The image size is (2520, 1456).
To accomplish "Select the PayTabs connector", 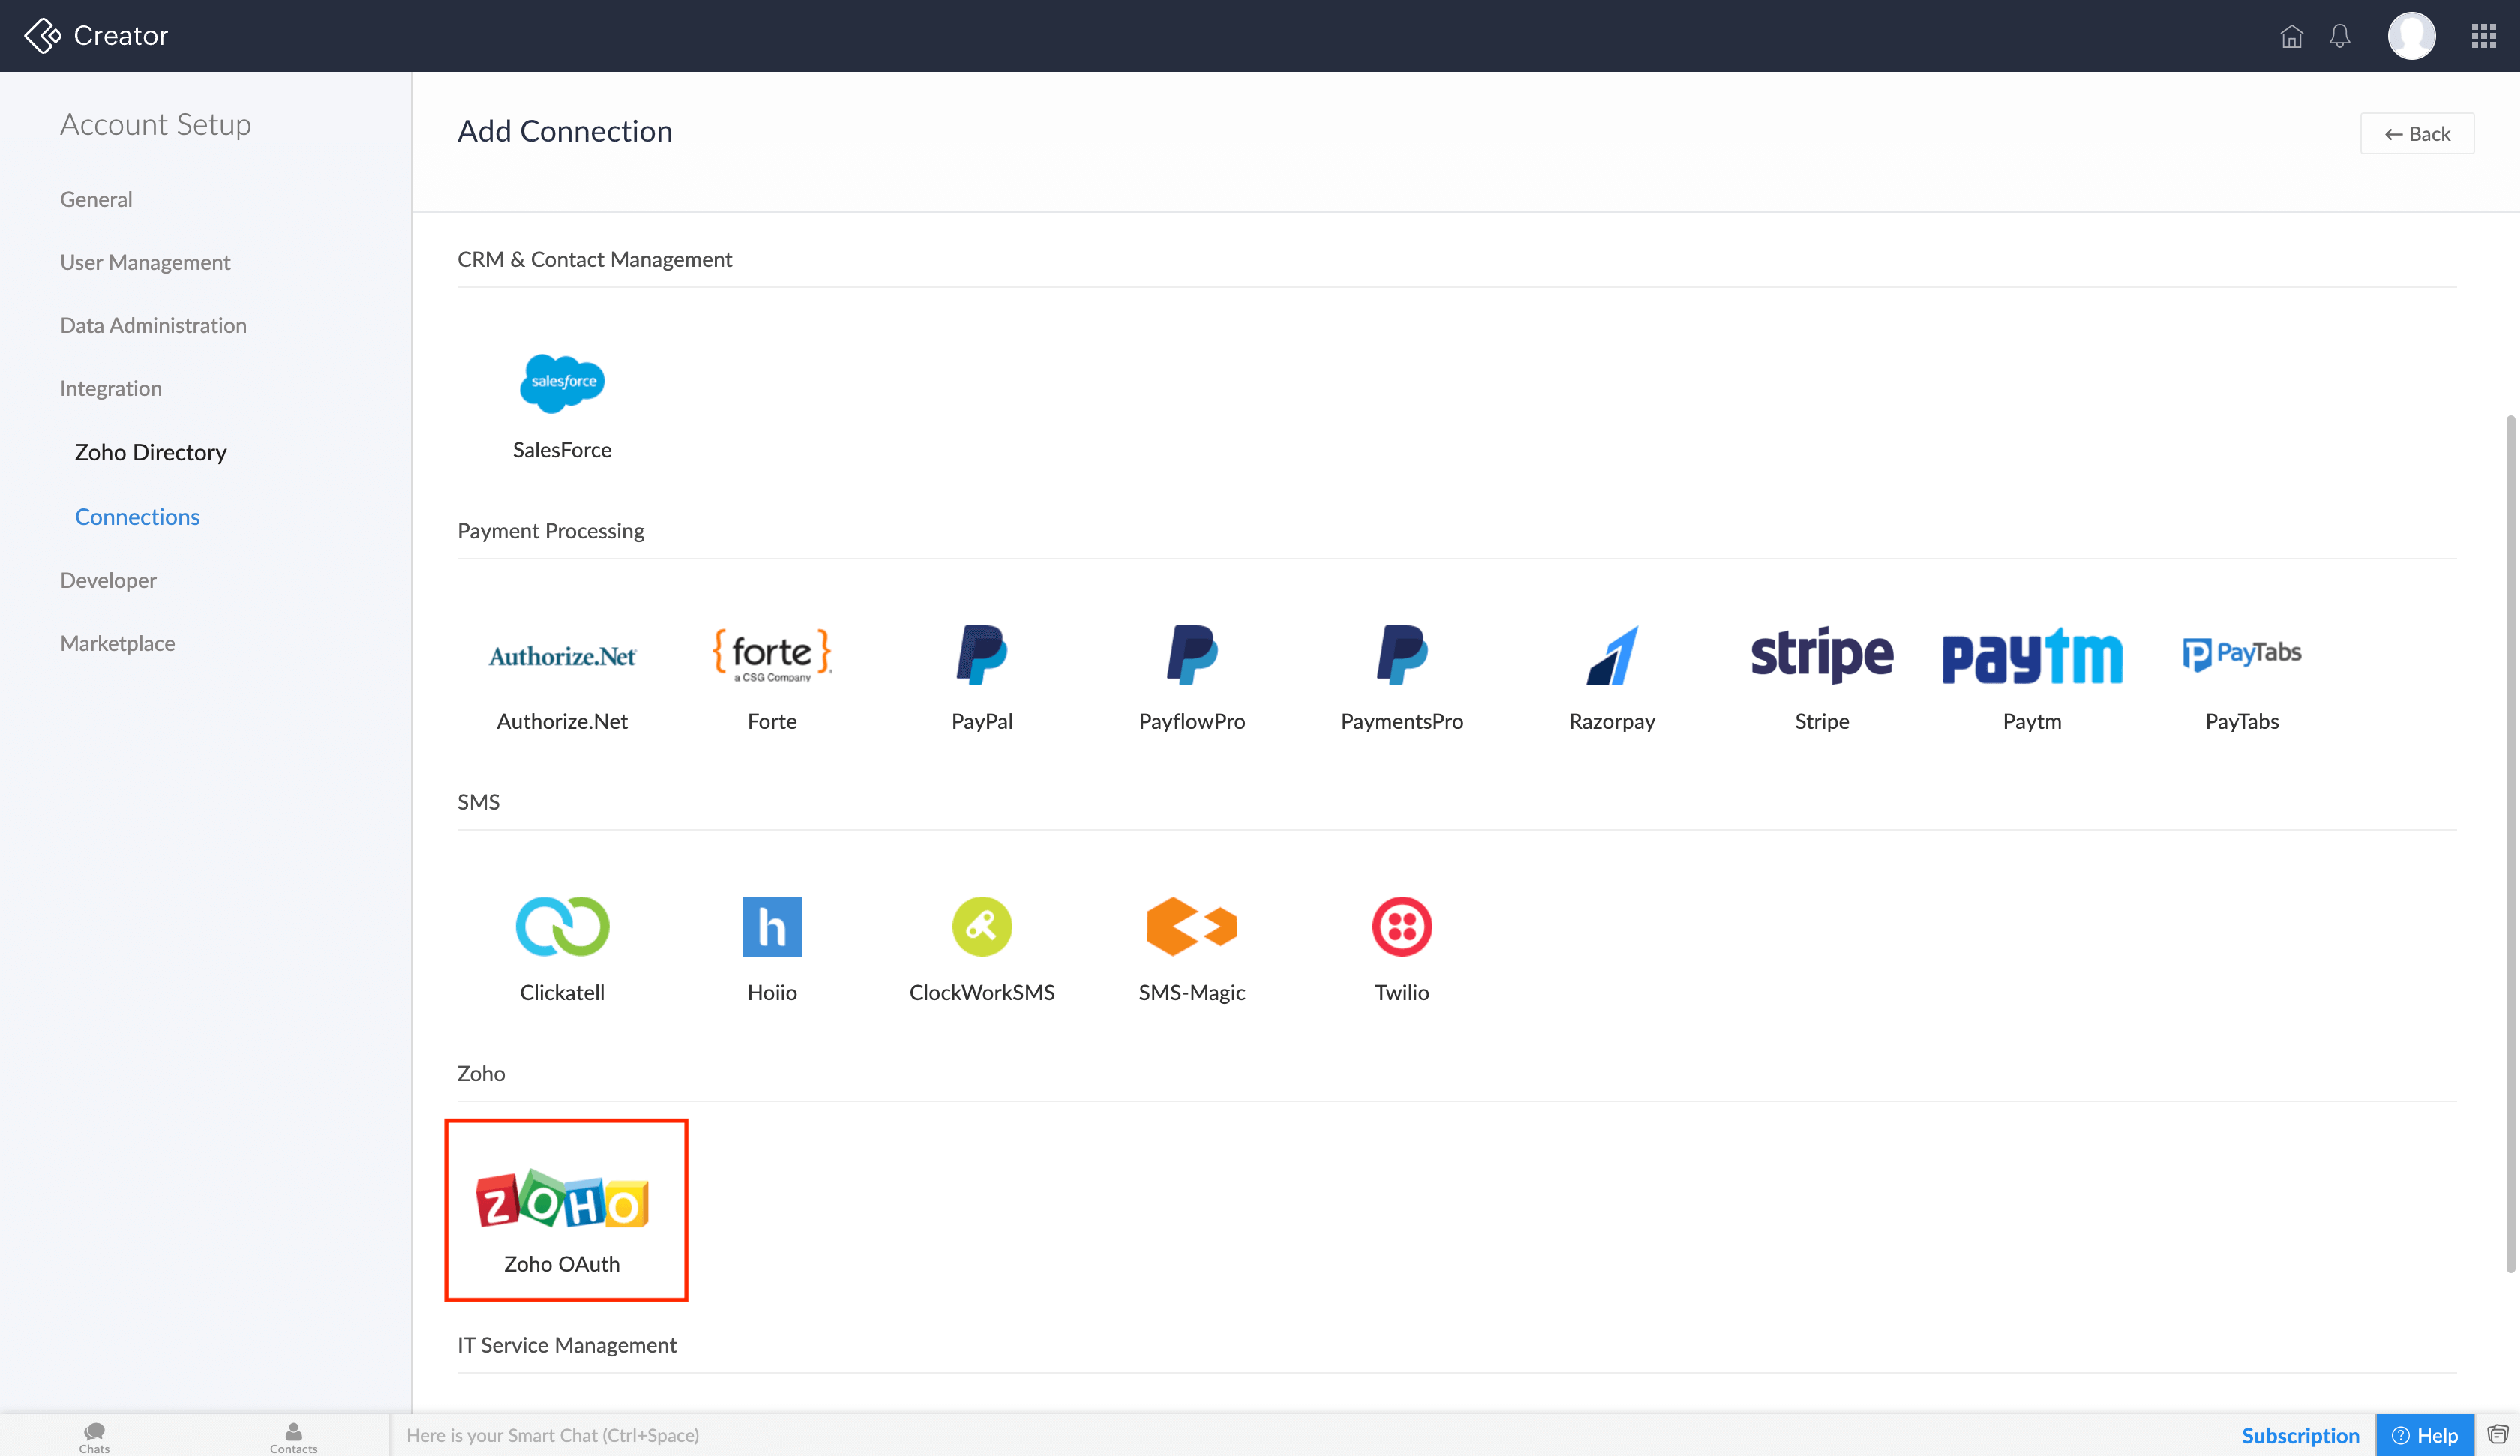I will [2242, 677].
